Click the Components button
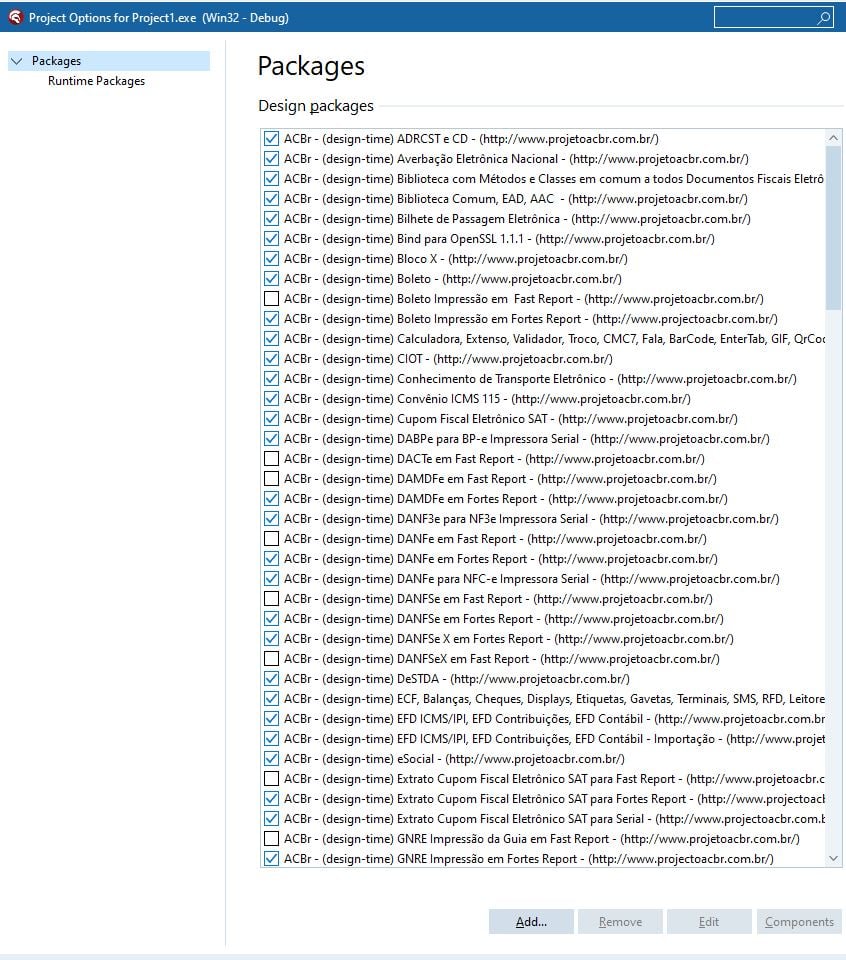Image resolution: width=846 pixels, height=960 pixels. coord(799,921)
